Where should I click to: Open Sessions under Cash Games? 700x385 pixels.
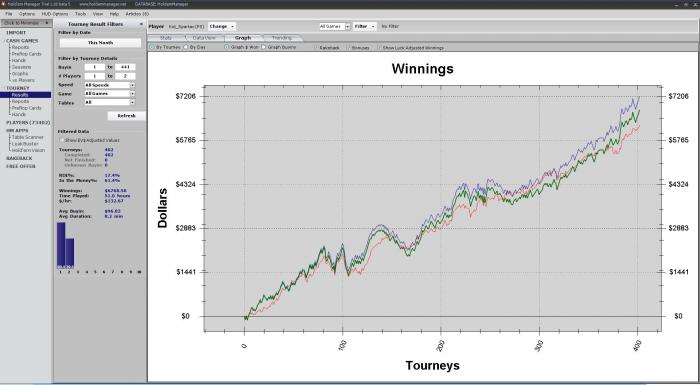[21, 67]
